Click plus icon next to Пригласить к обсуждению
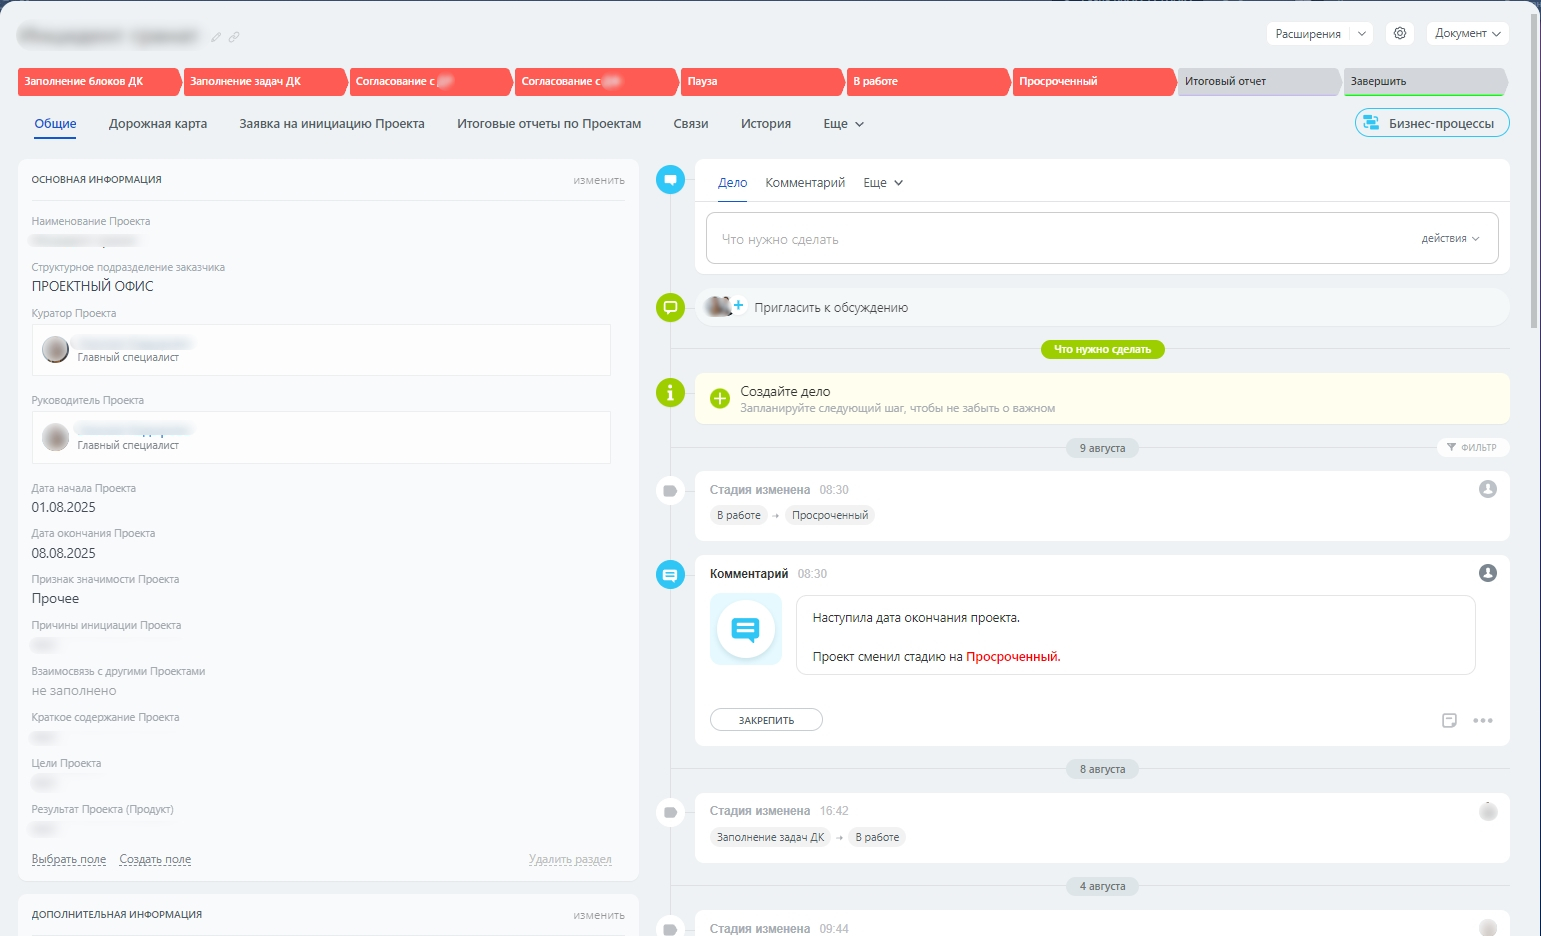The image size is (1541, 936). click(738, 305)
